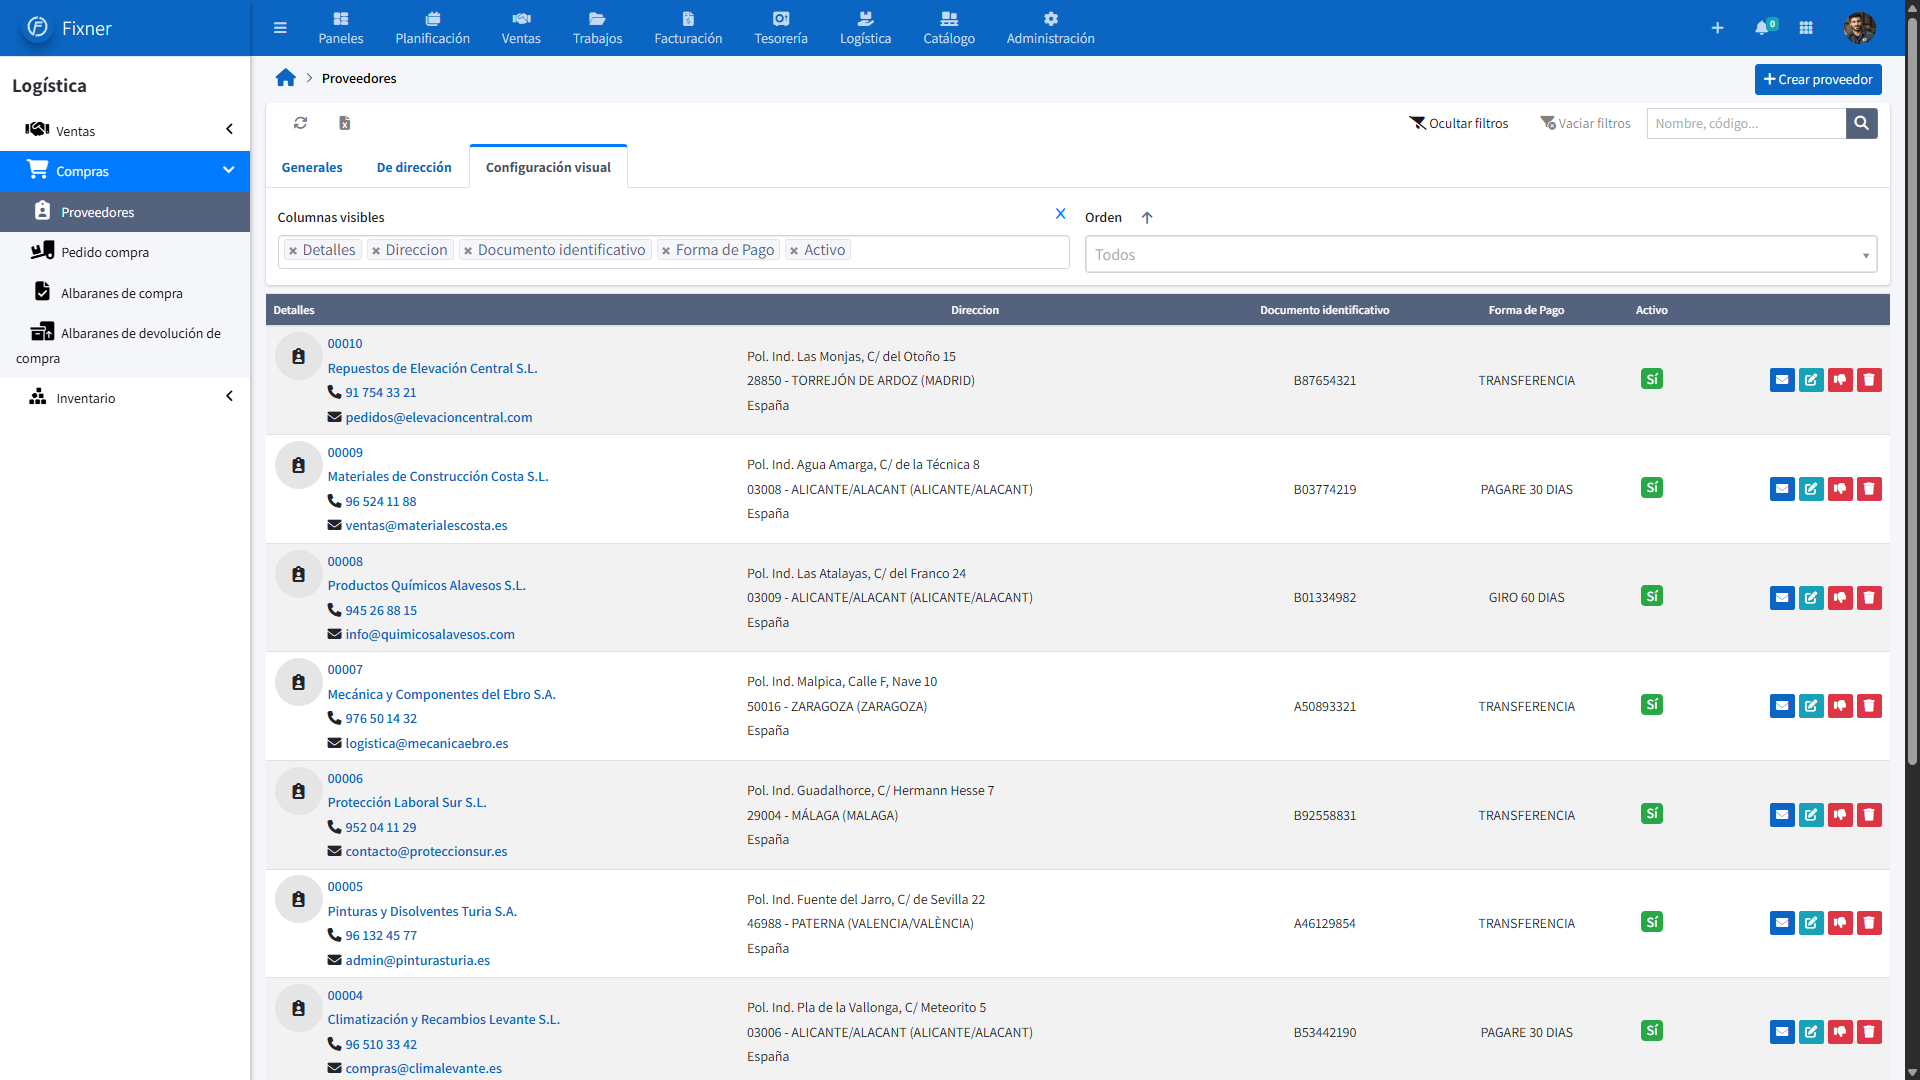Open the Orden Todos dropdown
This screenshot has height=1080, width=1920.
pyautogui.click(x=1480, y=255)
